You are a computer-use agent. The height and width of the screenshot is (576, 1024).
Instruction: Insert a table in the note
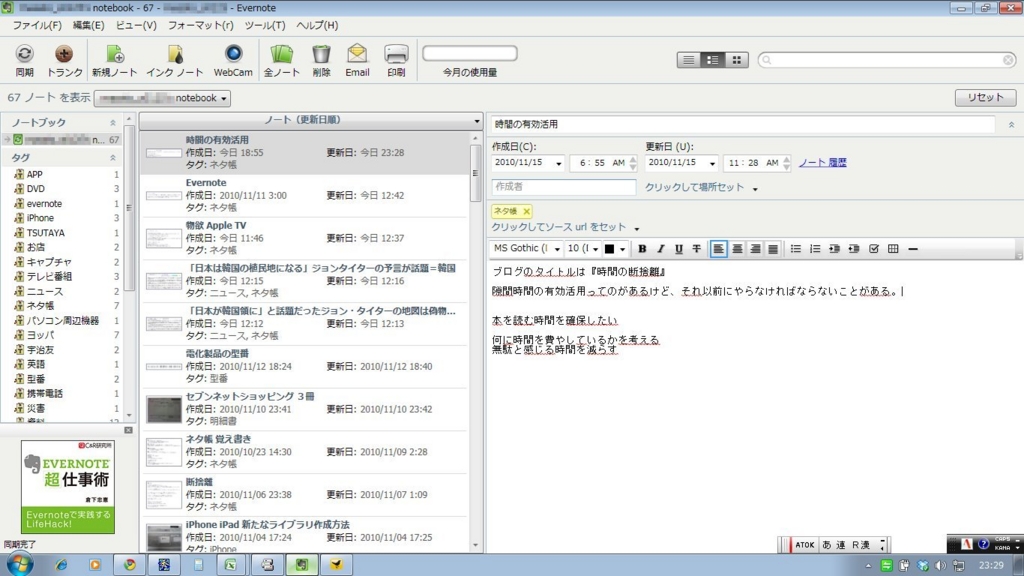[x=893, y=249]
